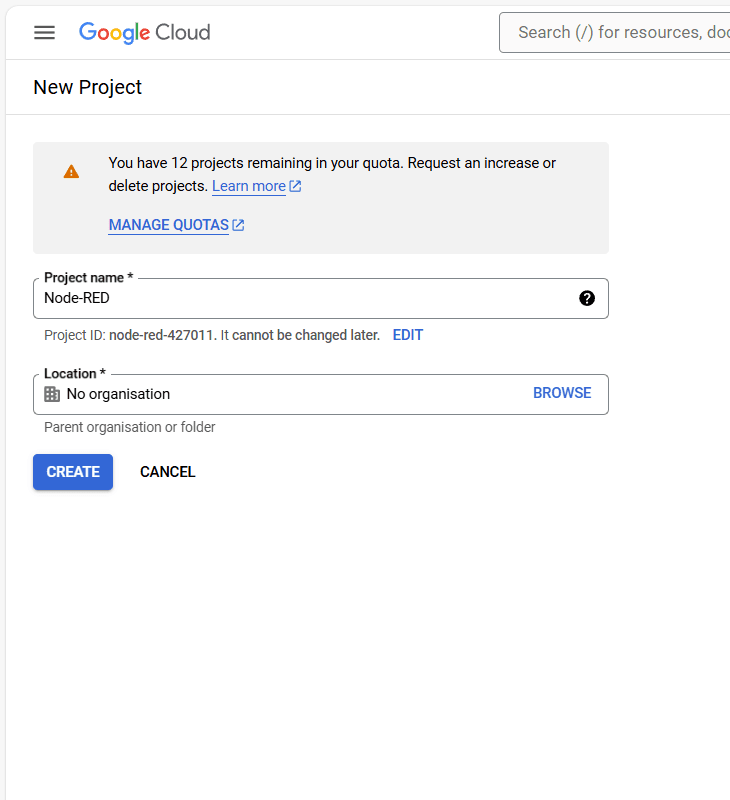Click inside the Project name input field
This screenshot has height=800, width=730.
(300, 298)
